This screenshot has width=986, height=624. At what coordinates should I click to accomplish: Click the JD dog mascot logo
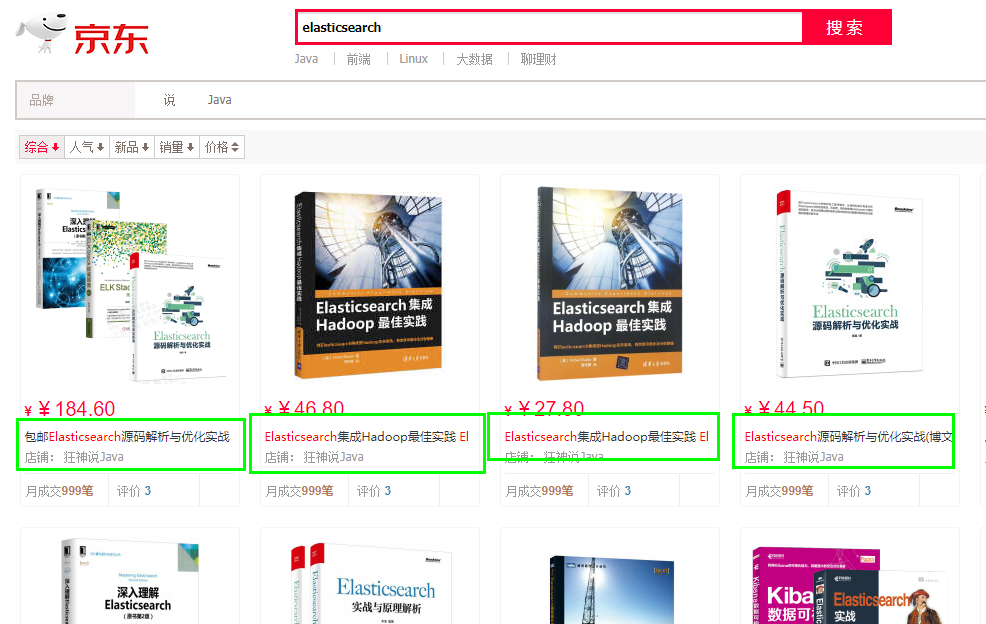tap(42, 33)
